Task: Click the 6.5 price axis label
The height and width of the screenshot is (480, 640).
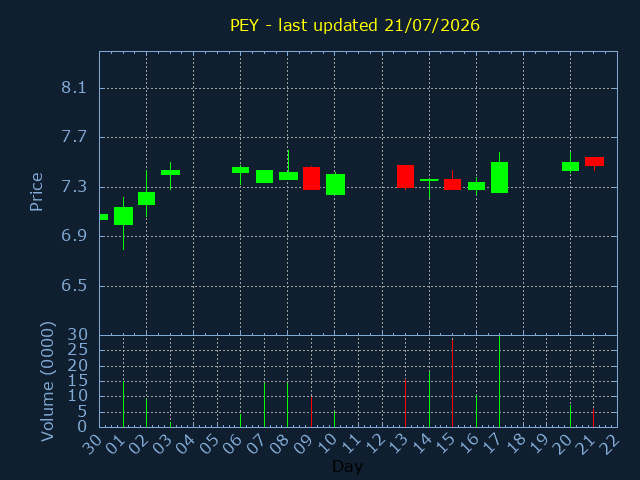Action: [x=74, y=285]
